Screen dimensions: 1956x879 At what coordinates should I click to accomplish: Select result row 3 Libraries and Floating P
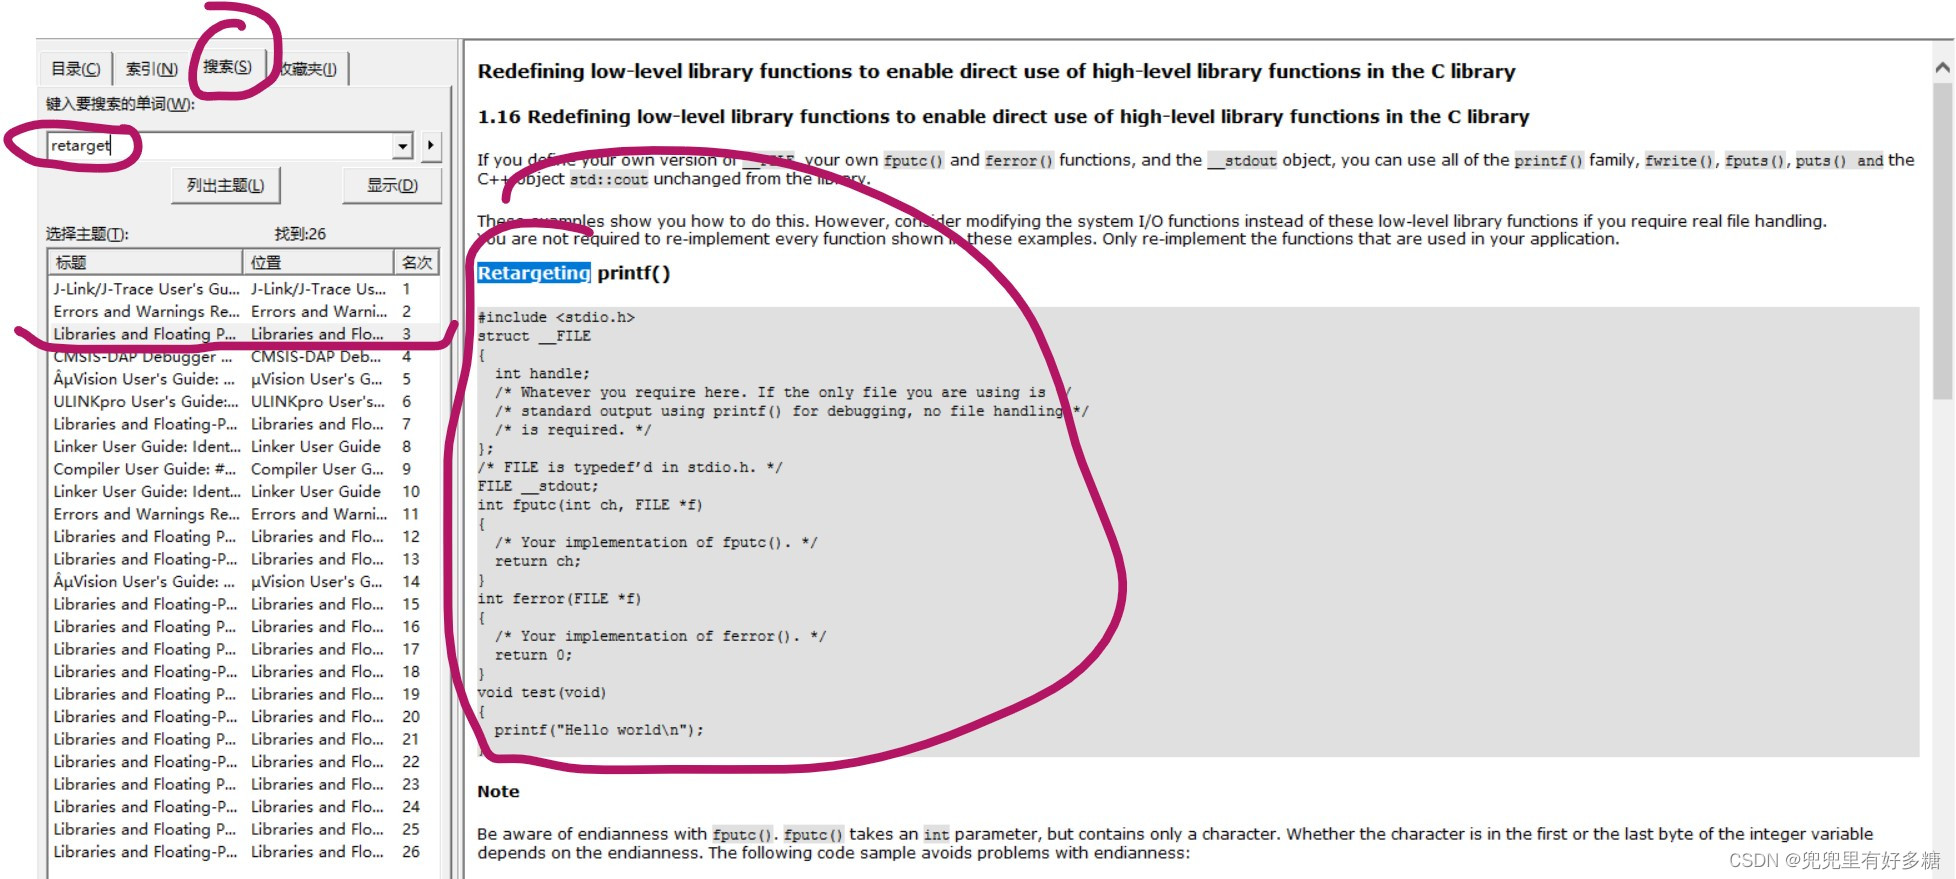(x=243, y=334)
